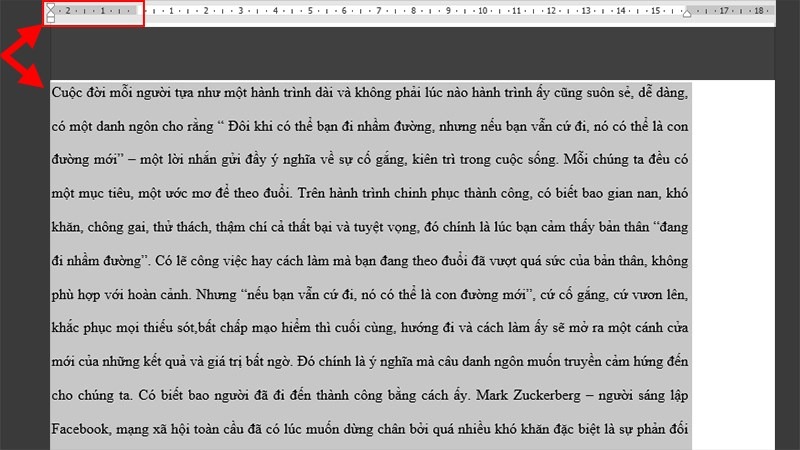The width and height of the screenshot is (800, 450).
Task: Click the phrase "có một danh ngôn"
Action: click(x=105, y=127)
